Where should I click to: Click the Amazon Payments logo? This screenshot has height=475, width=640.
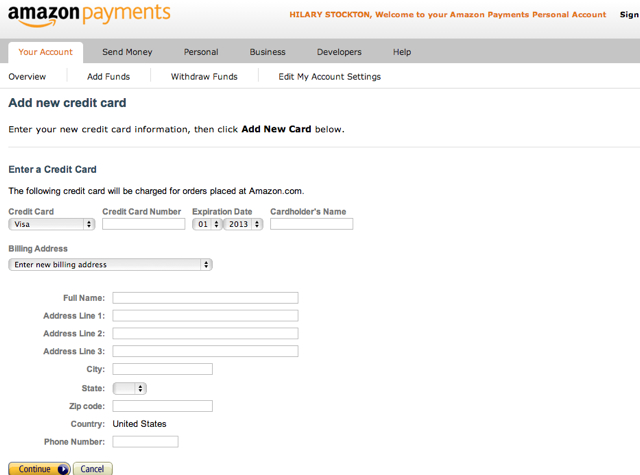[x=89, y=16]
